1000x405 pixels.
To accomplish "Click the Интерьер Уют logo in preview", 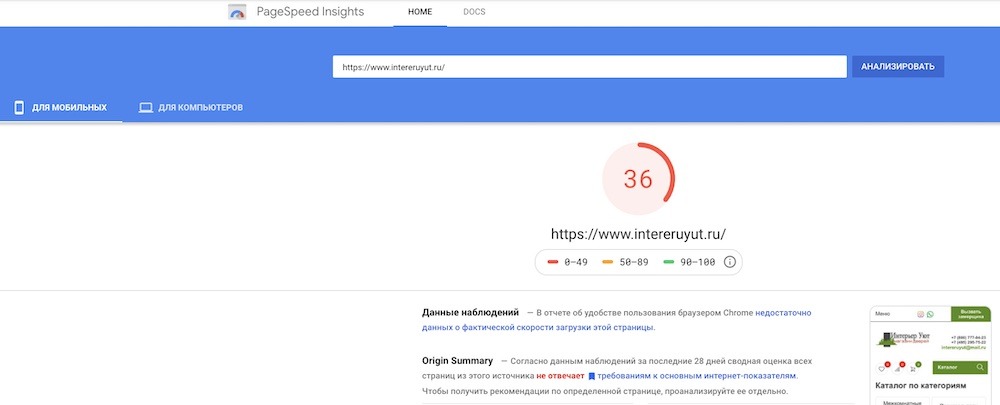I will point(904,338).
